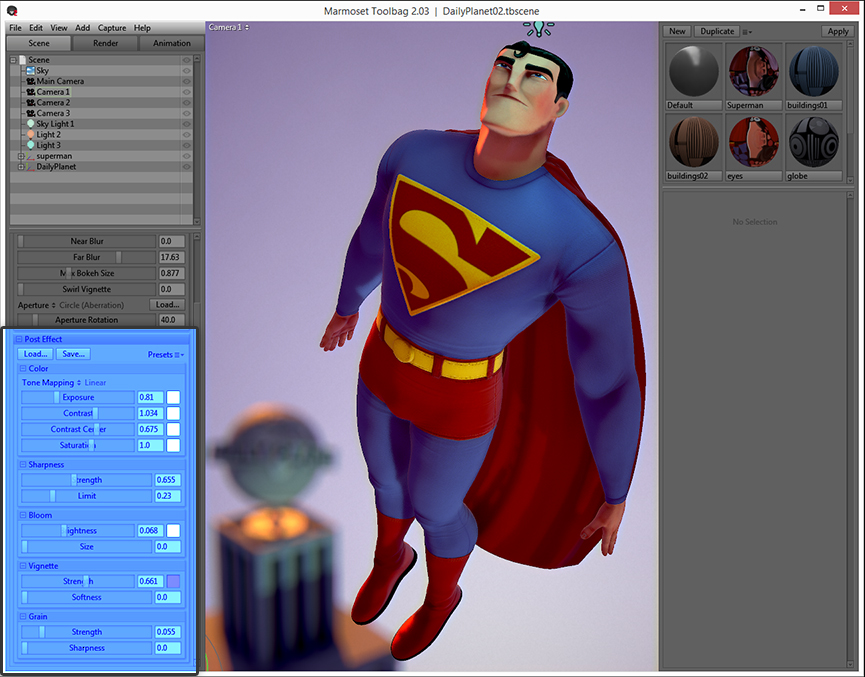This screenshot has width=865, height=677.
Task: Switch to the Animation tab
Action: click(172, 43)
